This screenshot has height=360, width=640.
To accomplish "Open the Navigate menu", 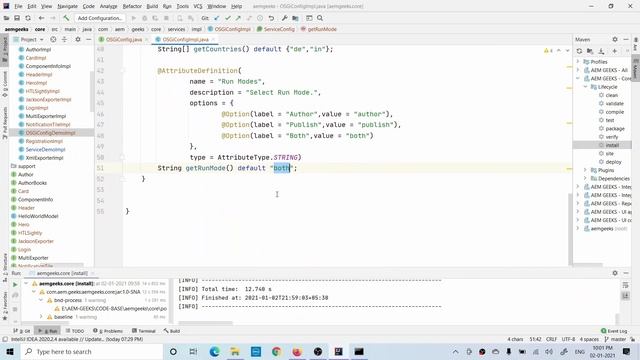I will point(67,6).
